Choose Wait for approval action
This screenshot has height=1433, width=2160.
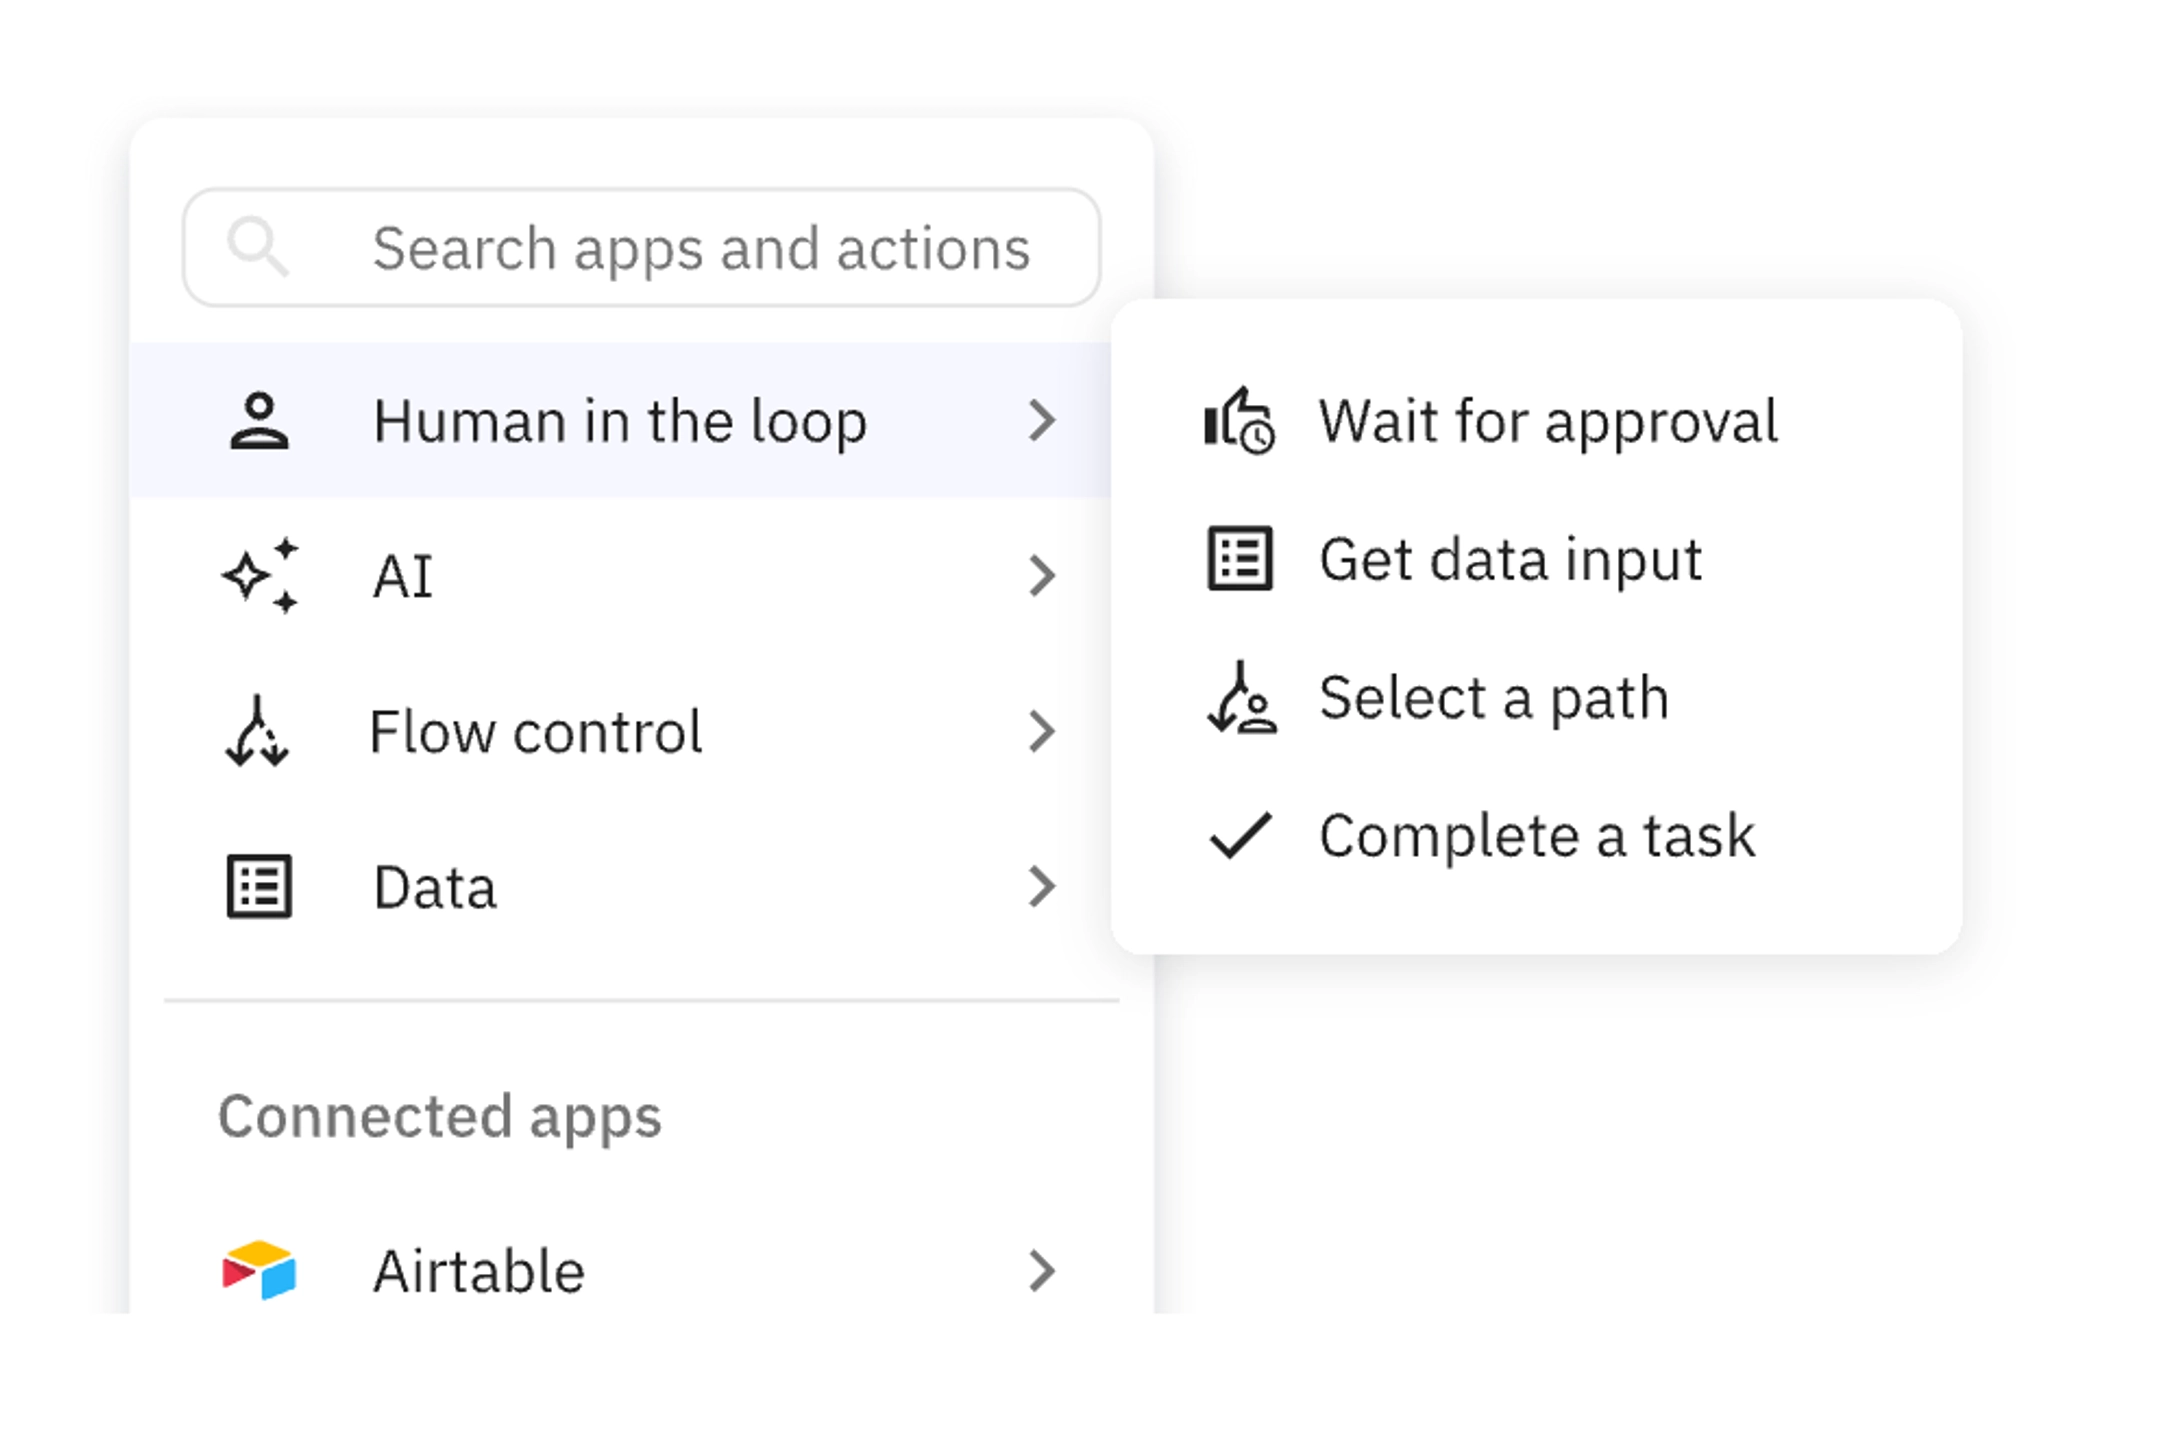tap(1547, 421)
